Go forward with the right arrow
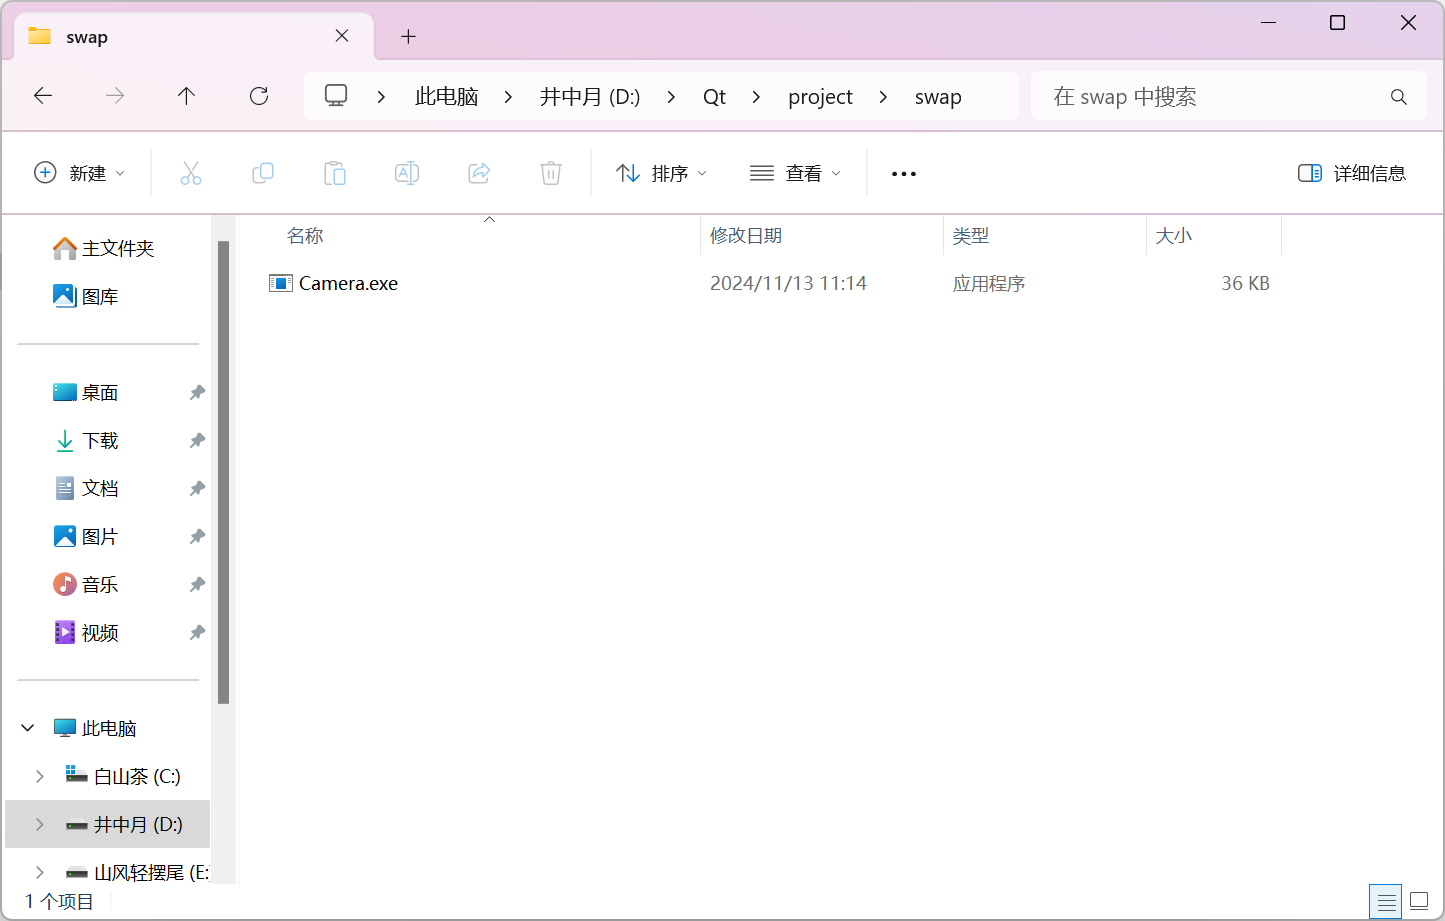Screen dimensions: 1445x921 [x=115, y=96]
